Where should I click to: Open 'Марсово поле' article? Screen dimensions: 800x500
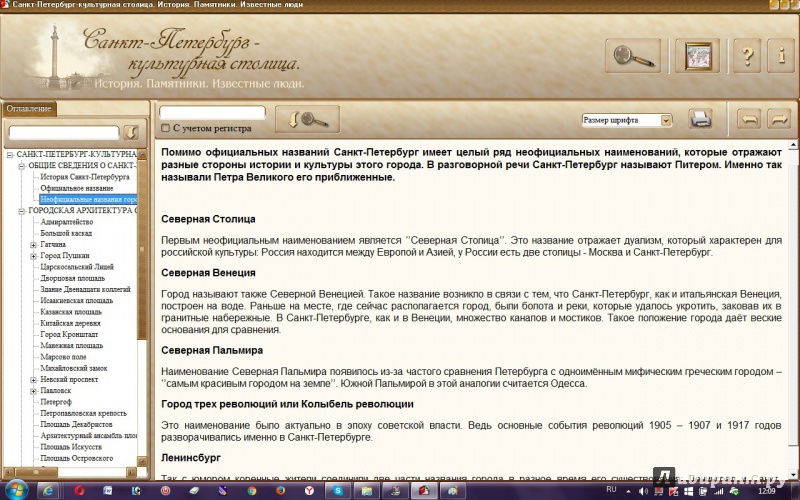point(63,357)
